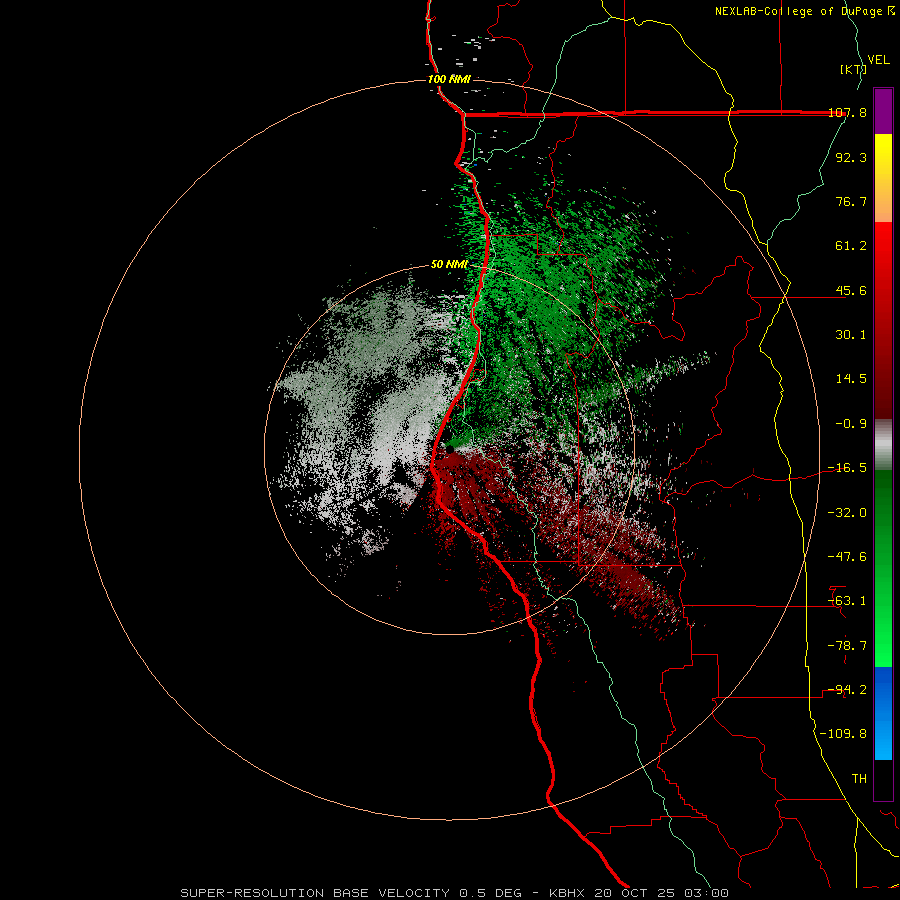
Task: Select the -109.8 scale value
Action: (844, 734)
